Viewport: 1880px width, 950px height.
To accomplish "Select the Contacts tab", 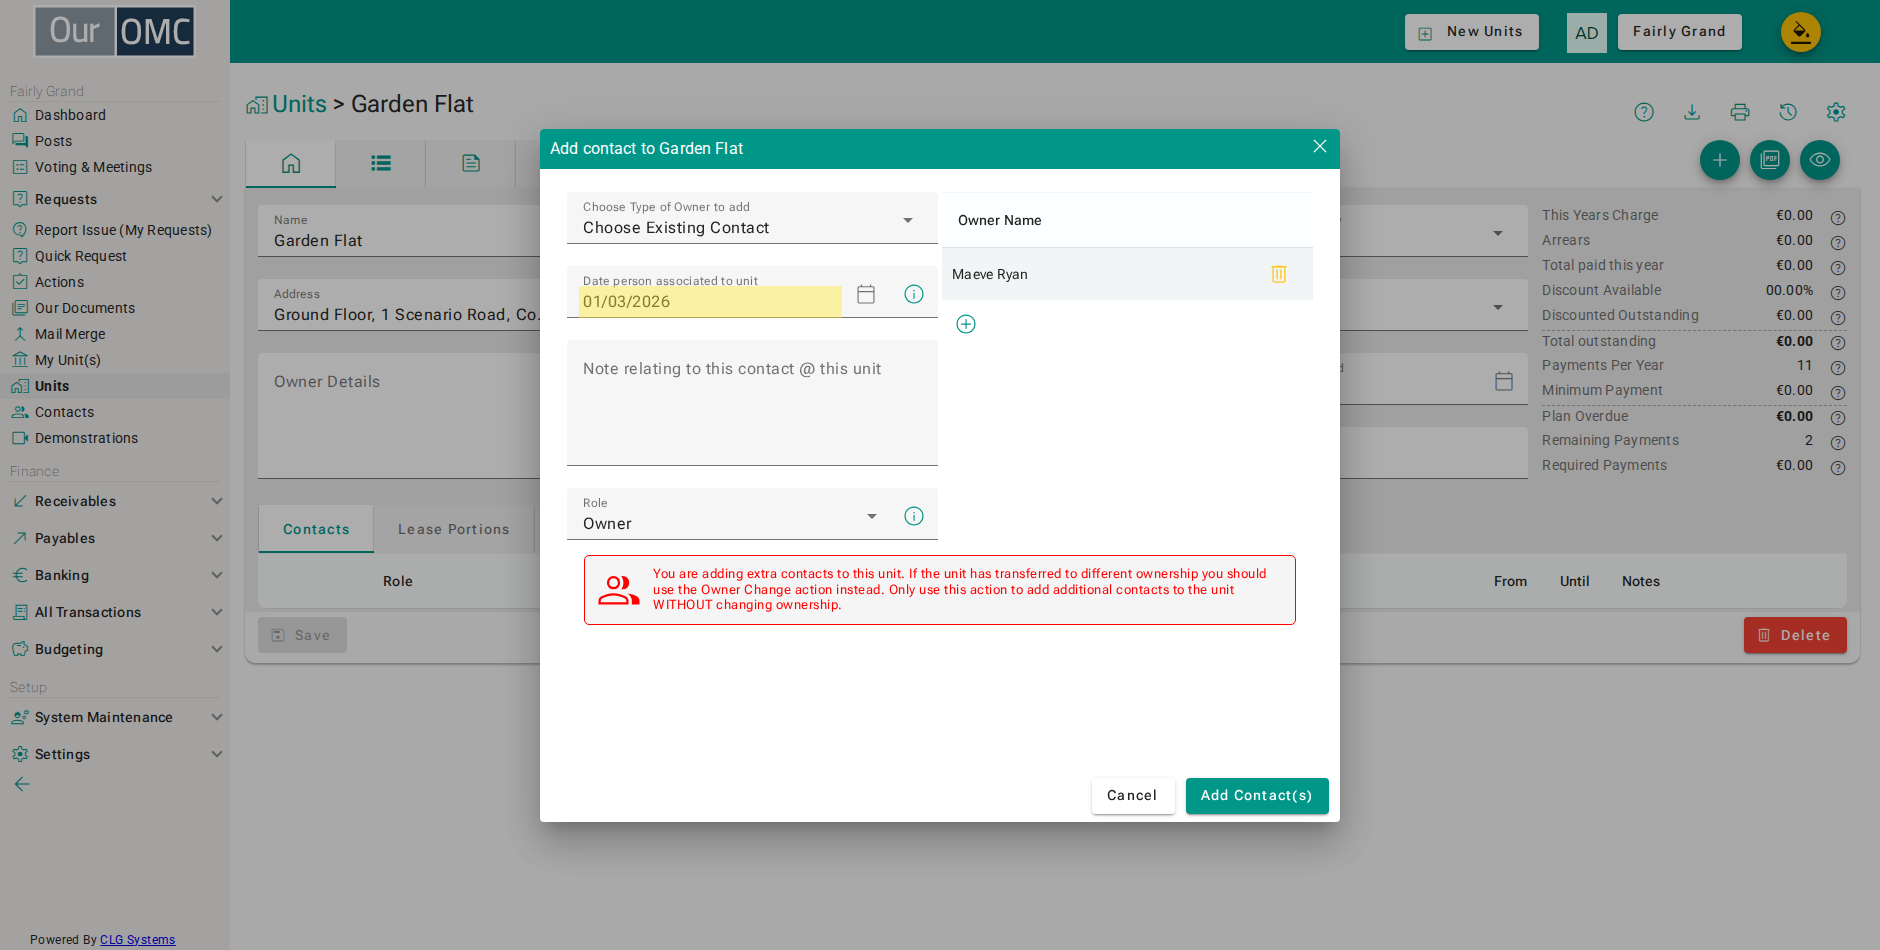I will click(x=316, y=529).
